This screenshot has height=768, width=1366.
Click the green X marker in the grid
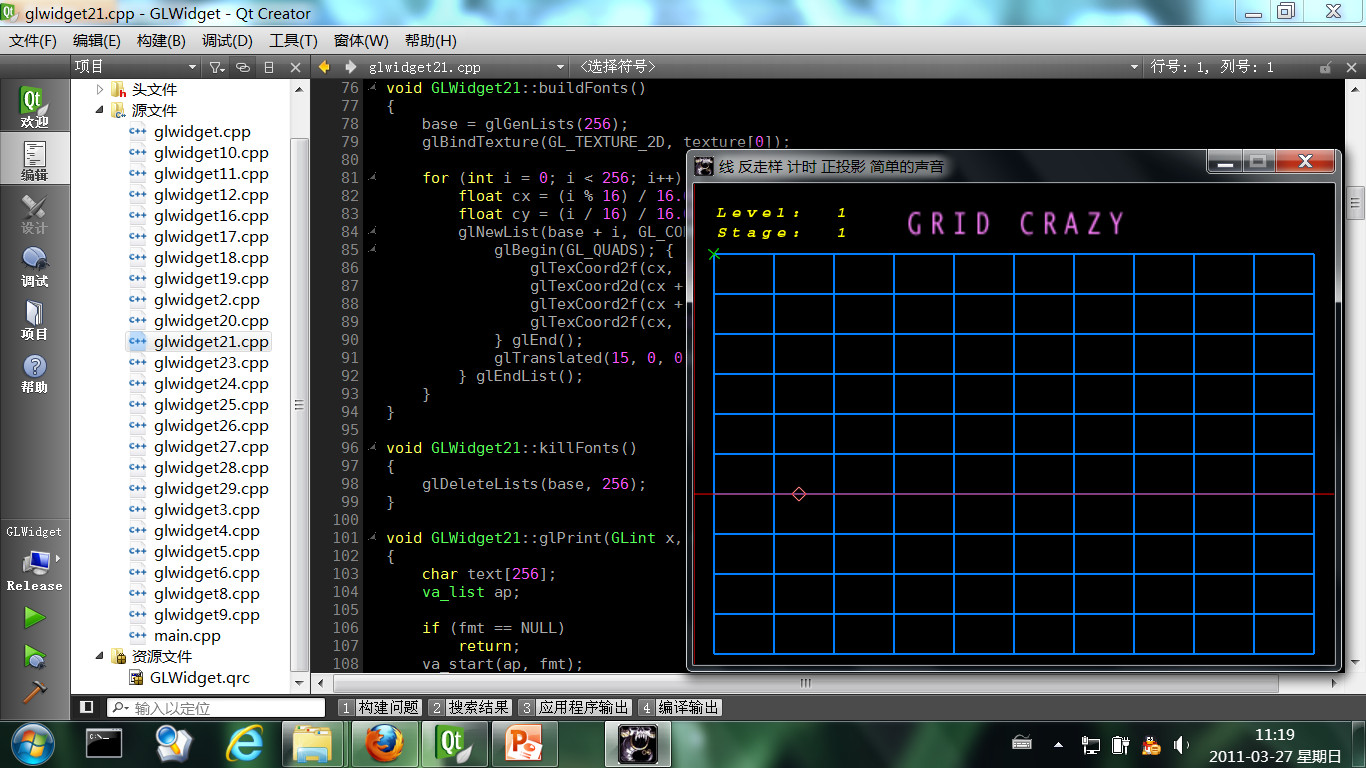tap(714, 254)
